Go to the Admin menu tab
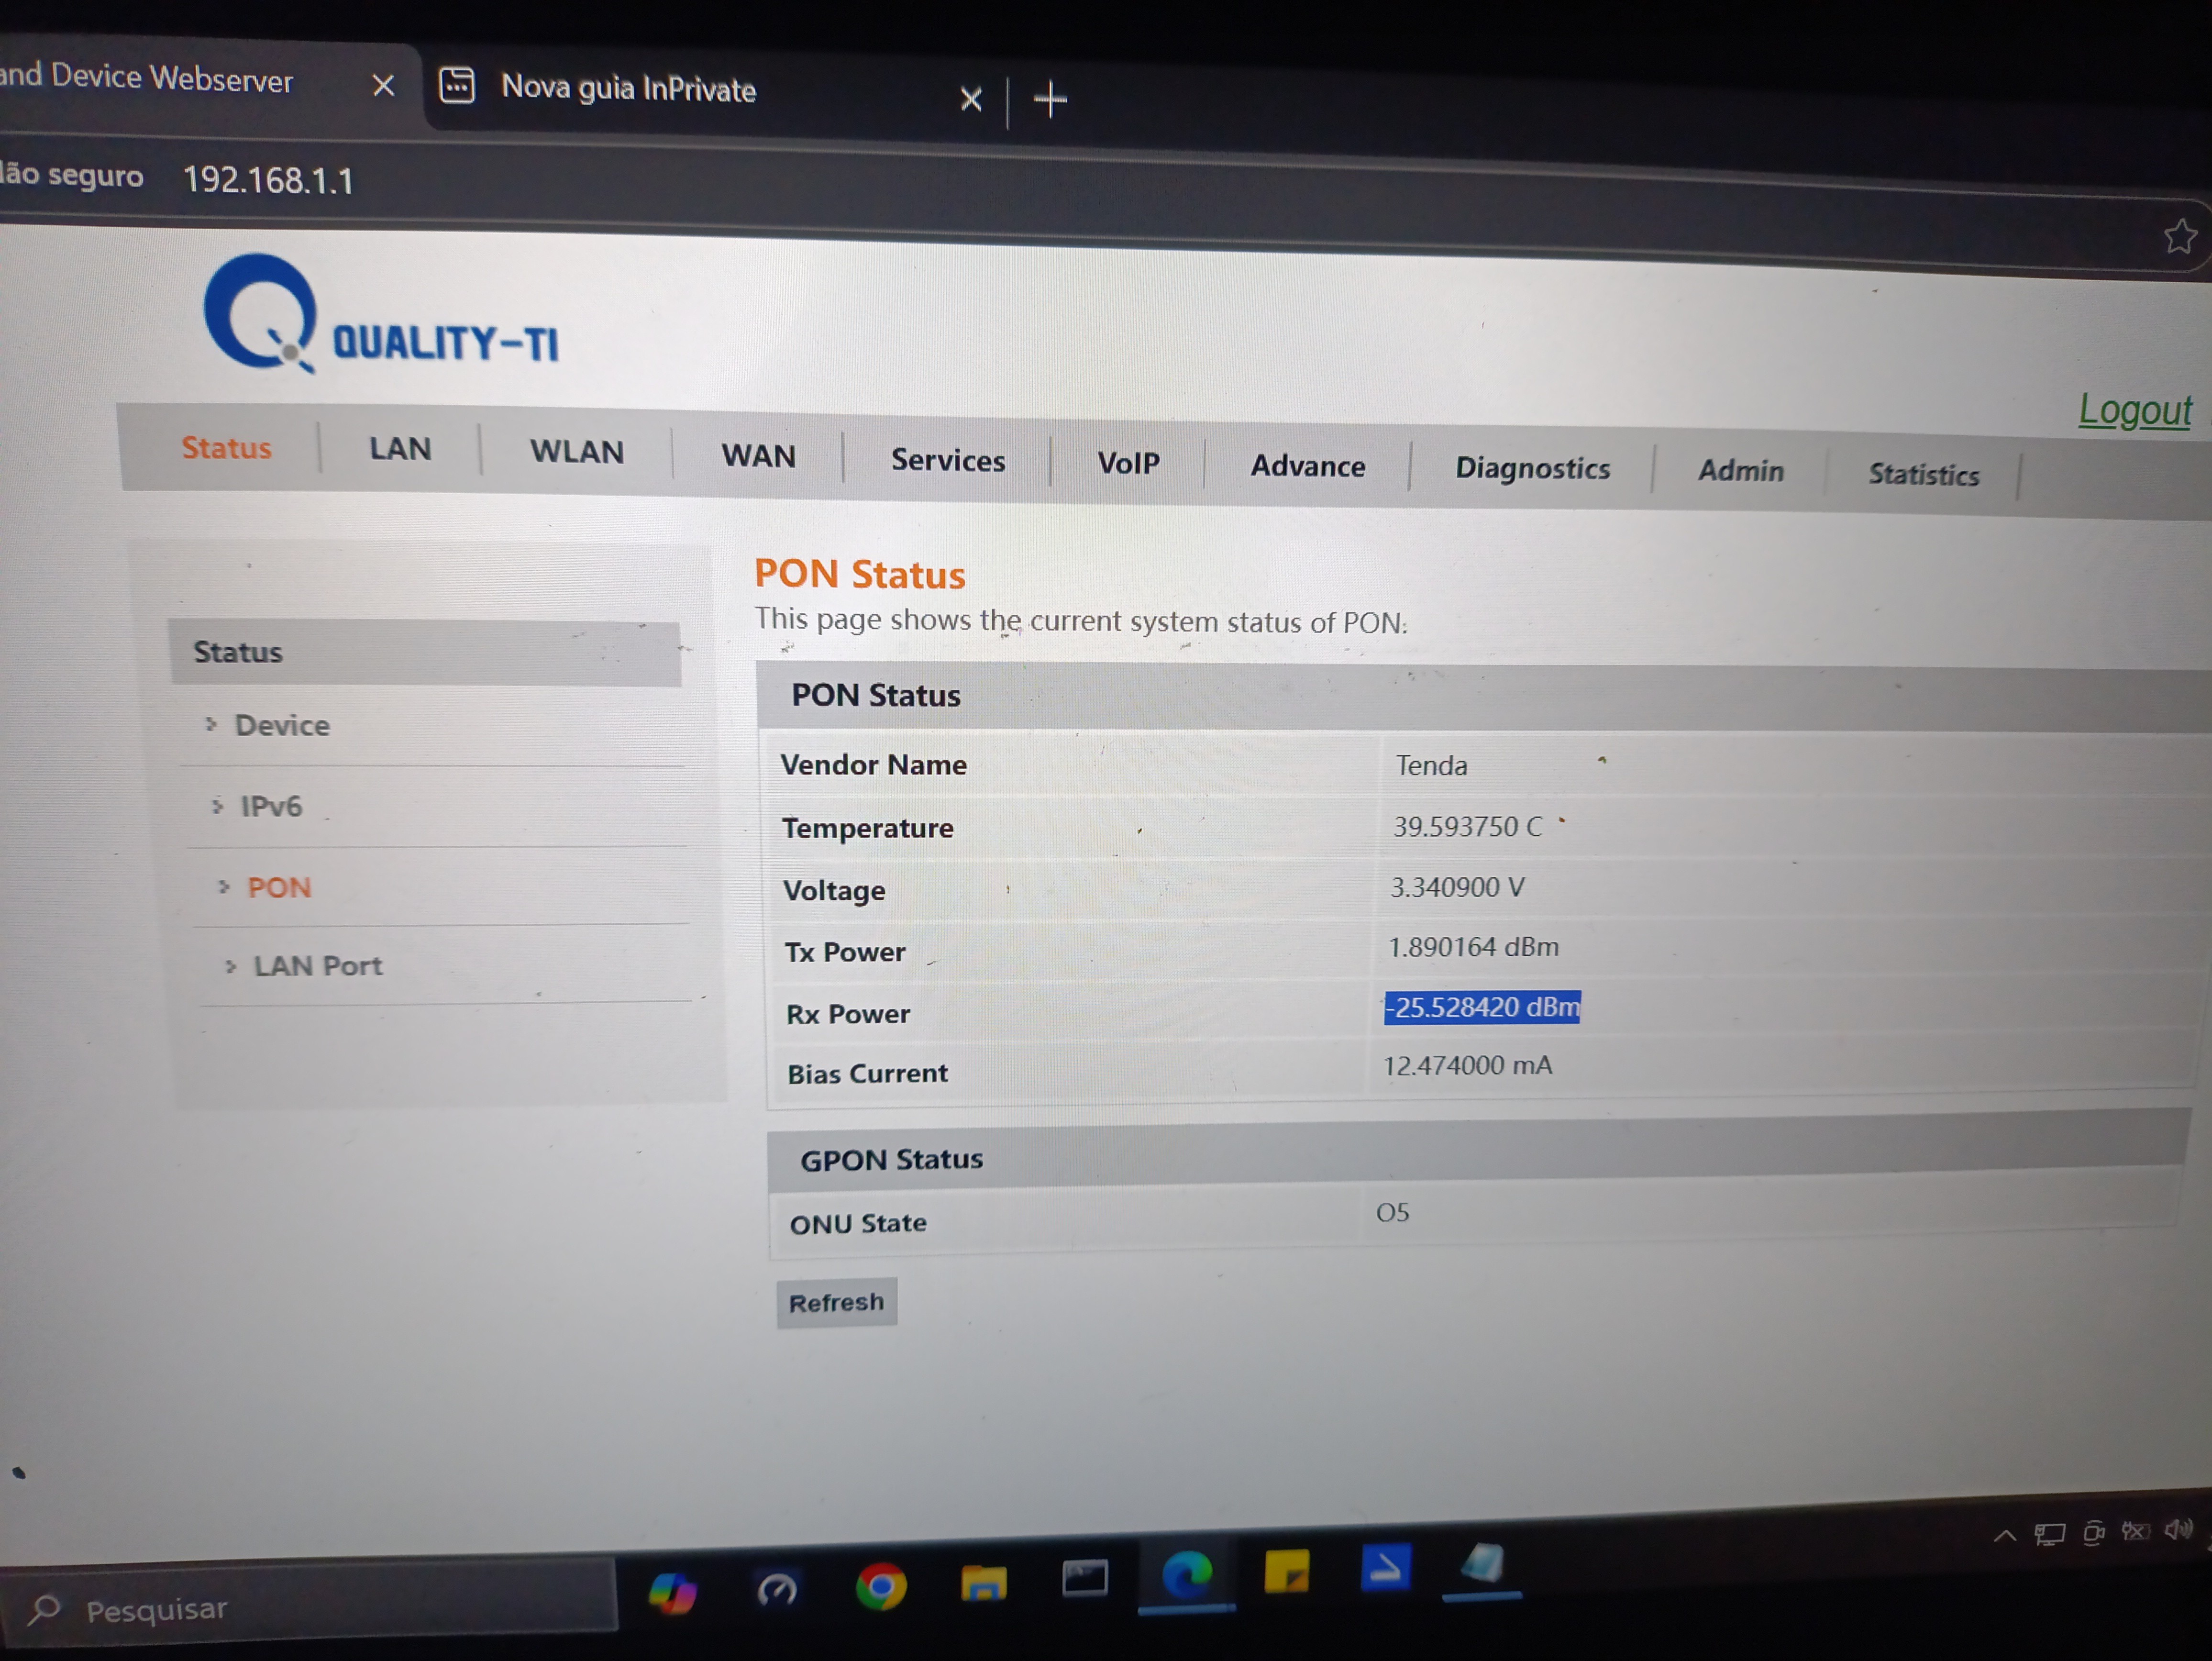Viewport: 2212px width, 1661px height. (1740, 471)
